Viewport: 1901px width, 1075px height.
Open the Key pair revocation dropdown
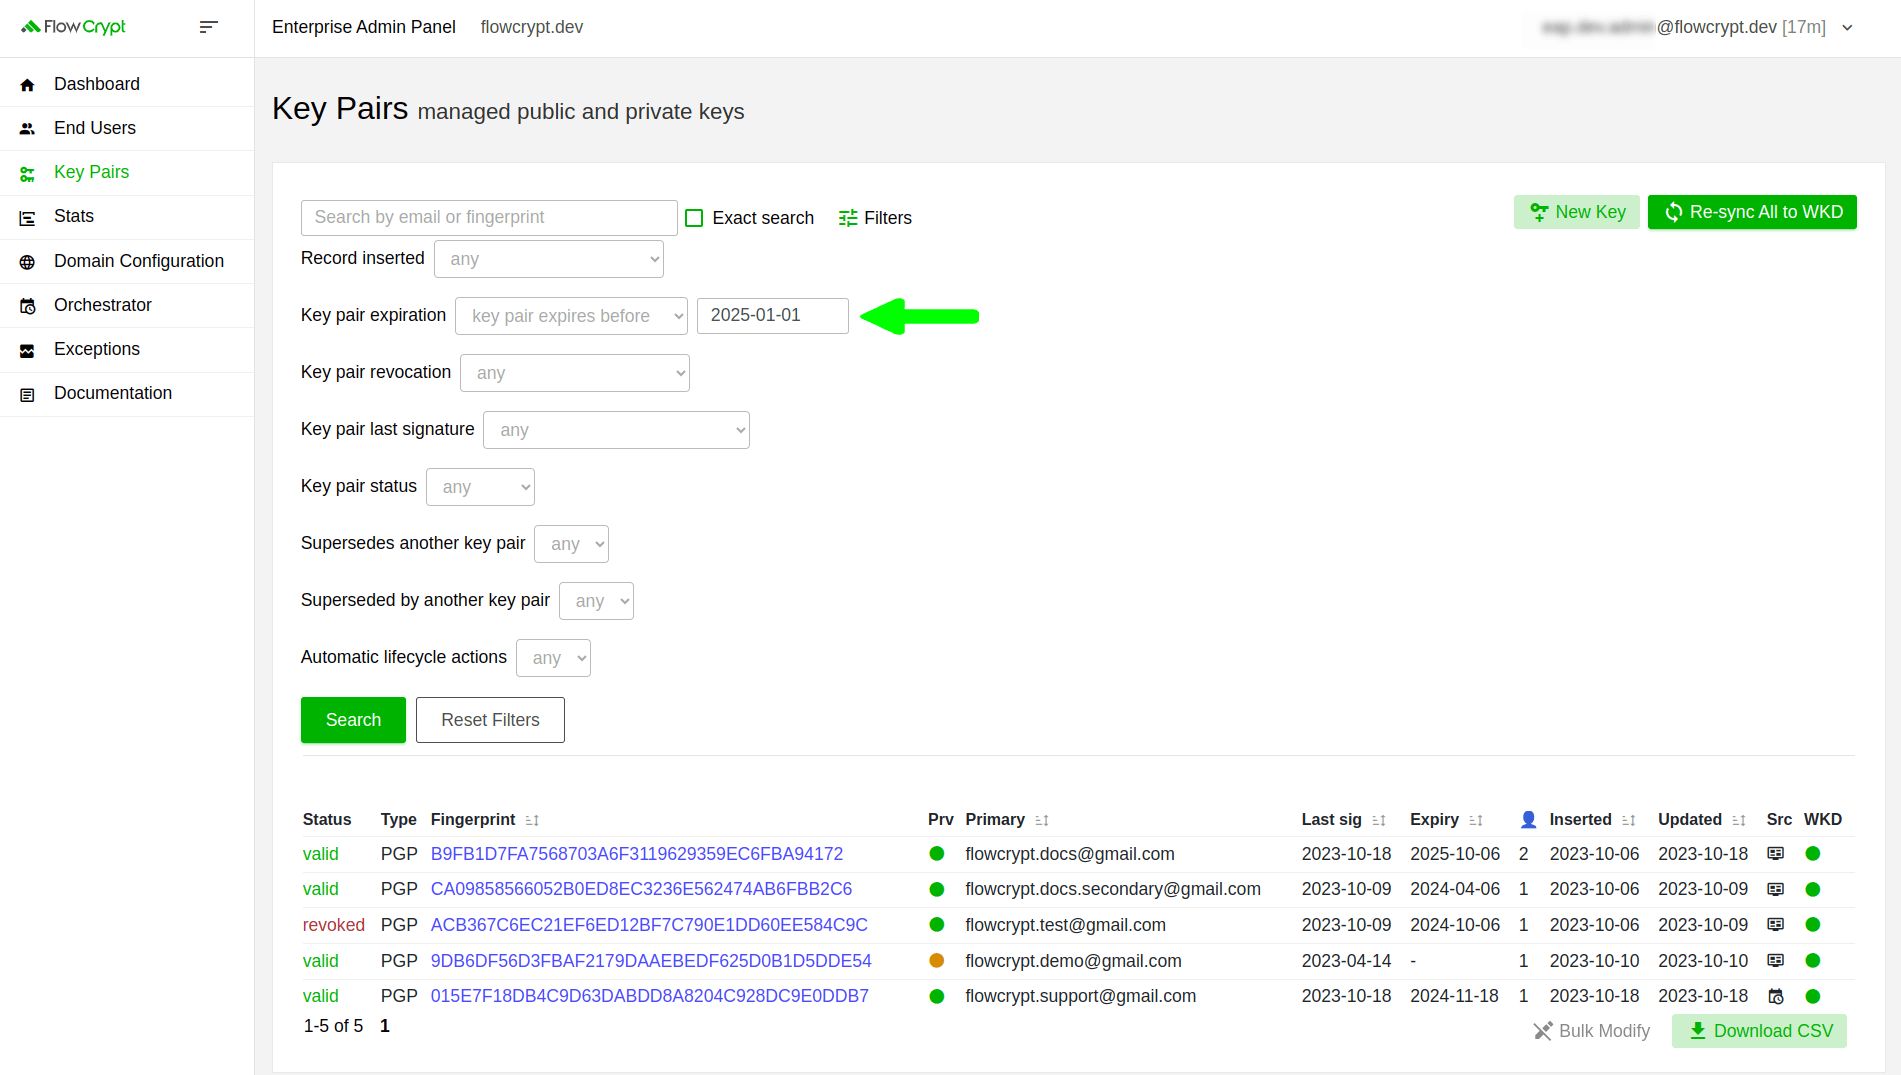[x=575, y=373]
